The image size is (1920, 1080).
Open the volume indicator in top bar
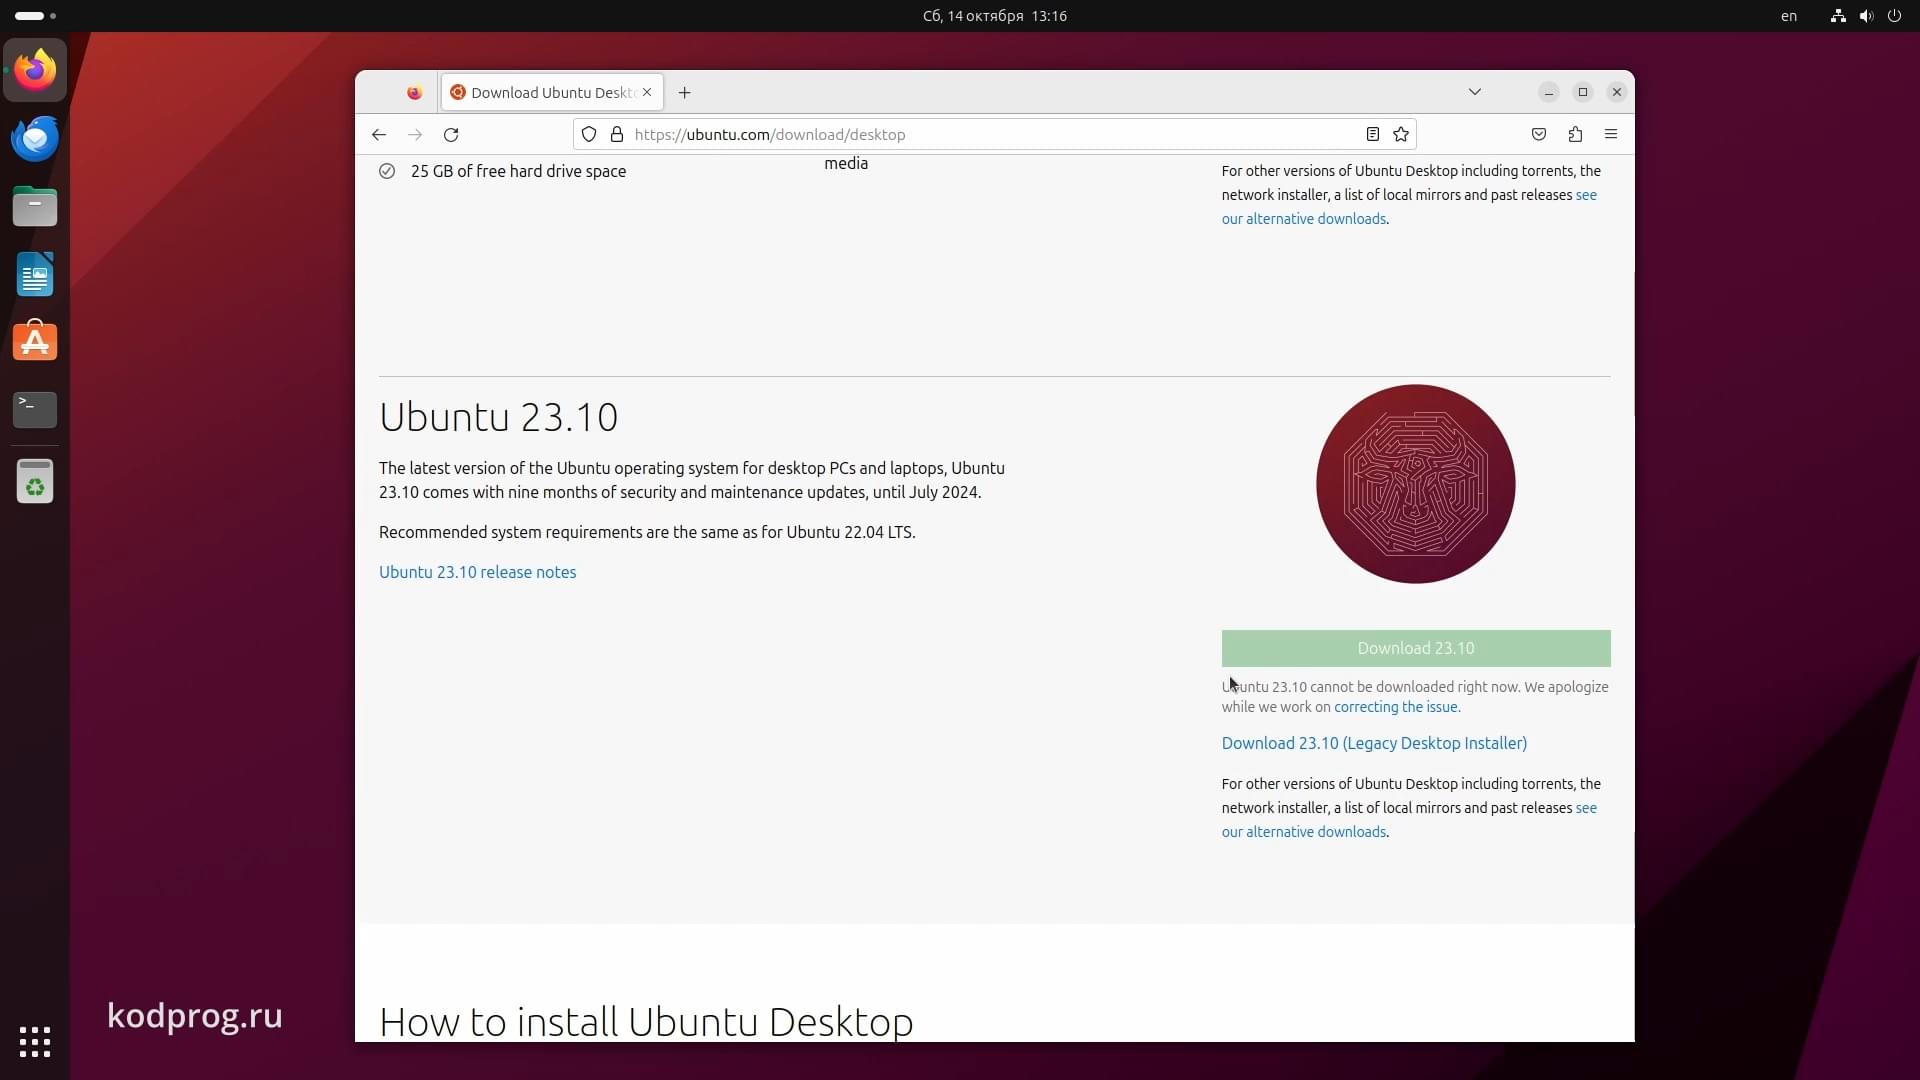[1866, 16]
